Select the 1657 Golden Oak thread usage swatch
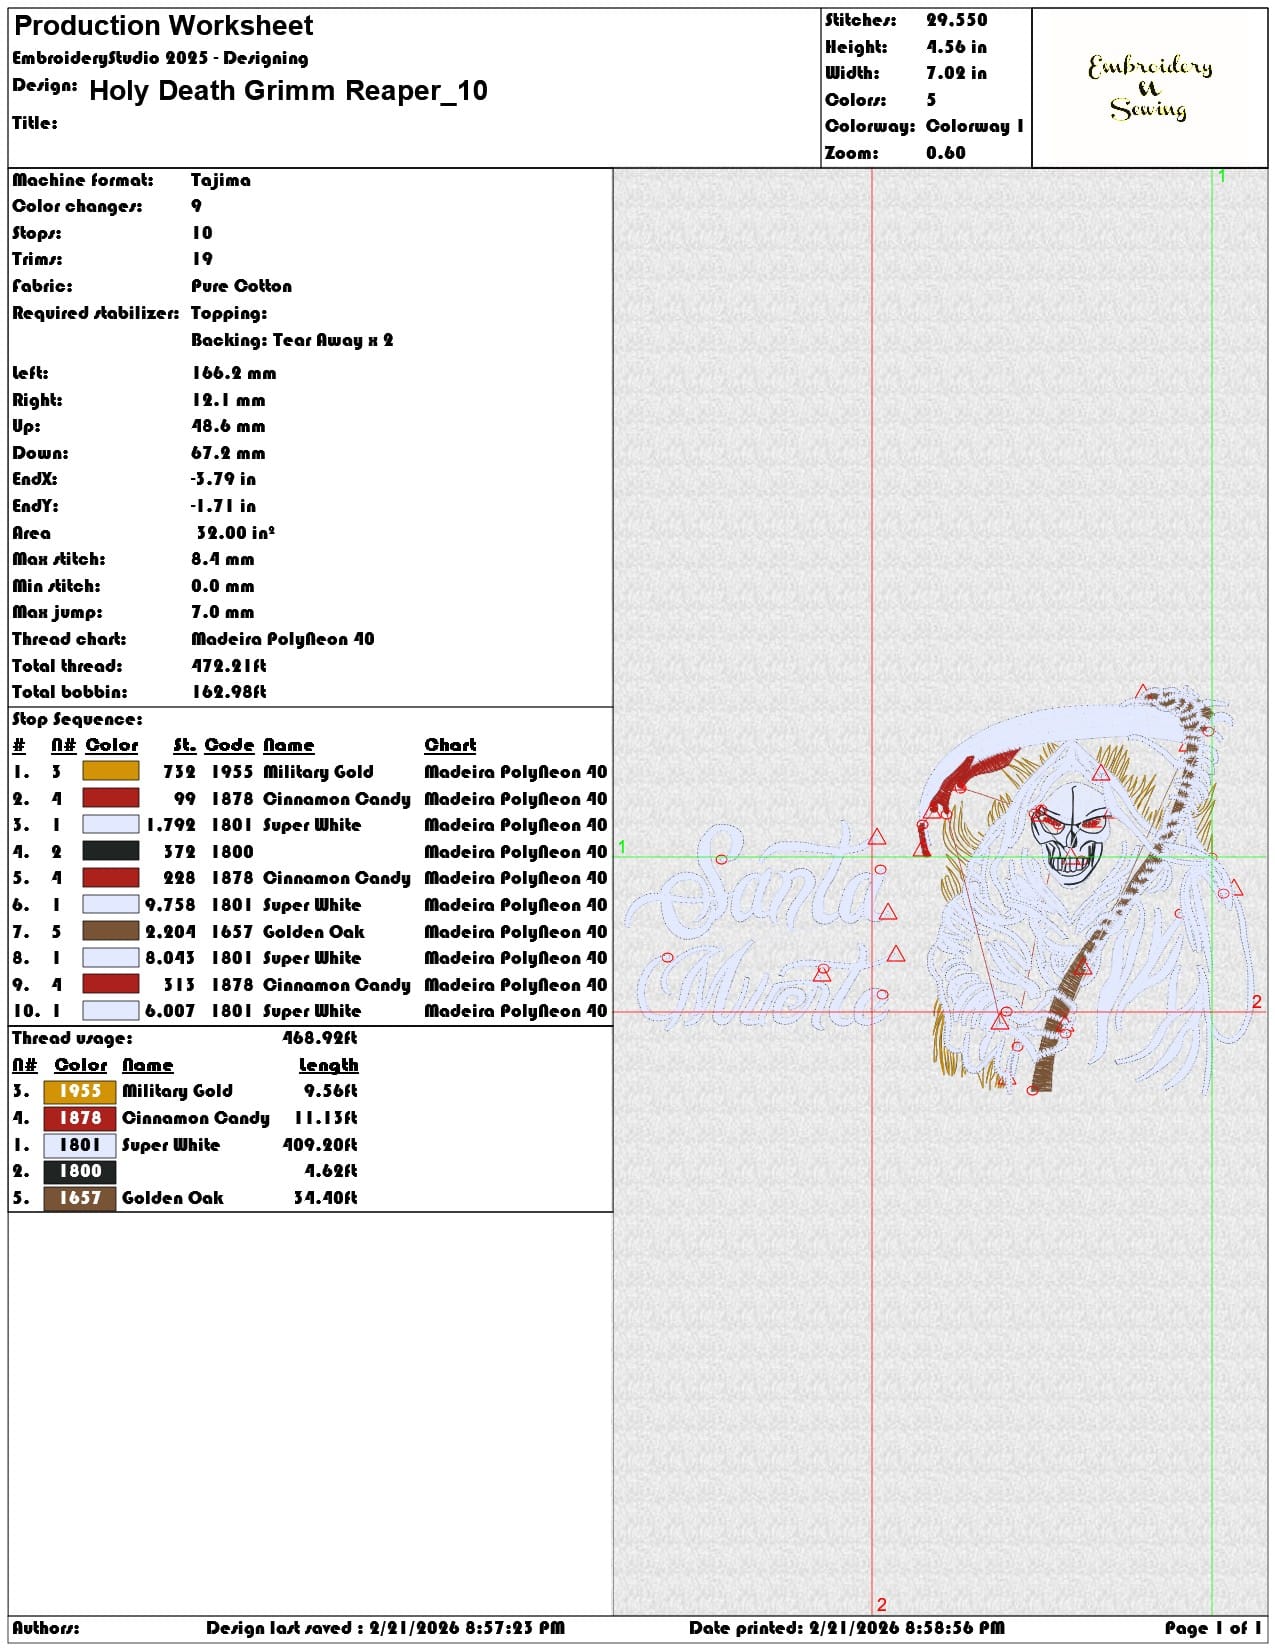 coord(80,1197)
